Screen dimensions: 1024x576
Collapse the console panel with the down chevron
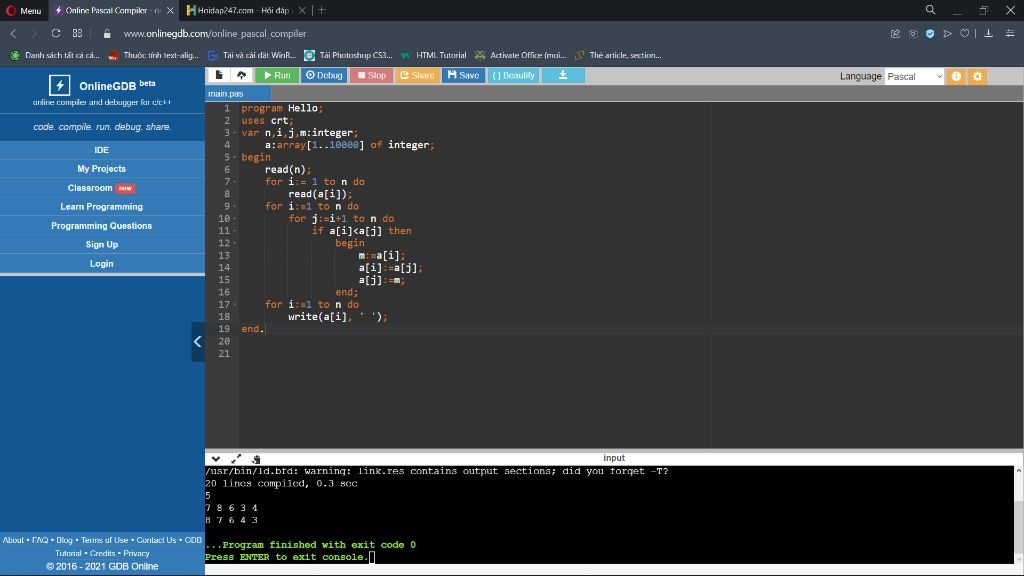coord(216,459)
